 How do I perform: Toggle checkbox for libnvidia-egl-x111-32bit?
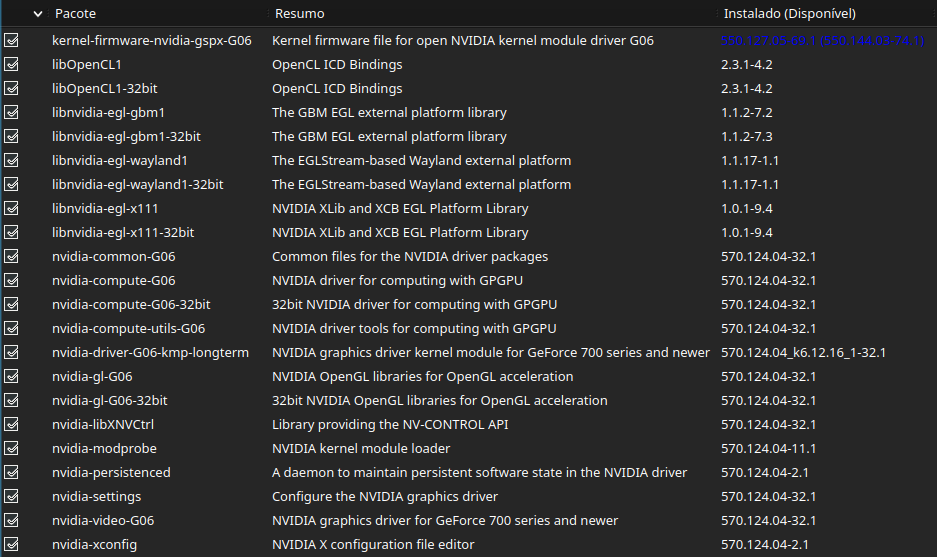[11, 232]
